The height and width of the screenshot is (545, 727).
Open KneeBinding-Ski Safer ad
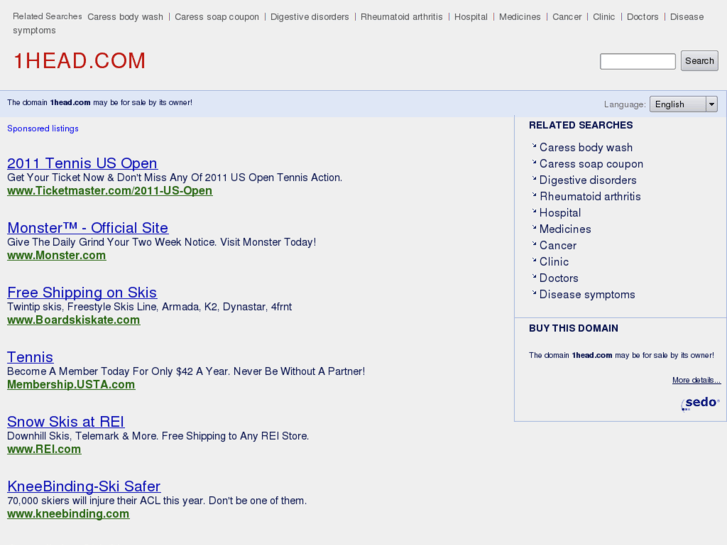pyautogui.click(x=84, y=486)
